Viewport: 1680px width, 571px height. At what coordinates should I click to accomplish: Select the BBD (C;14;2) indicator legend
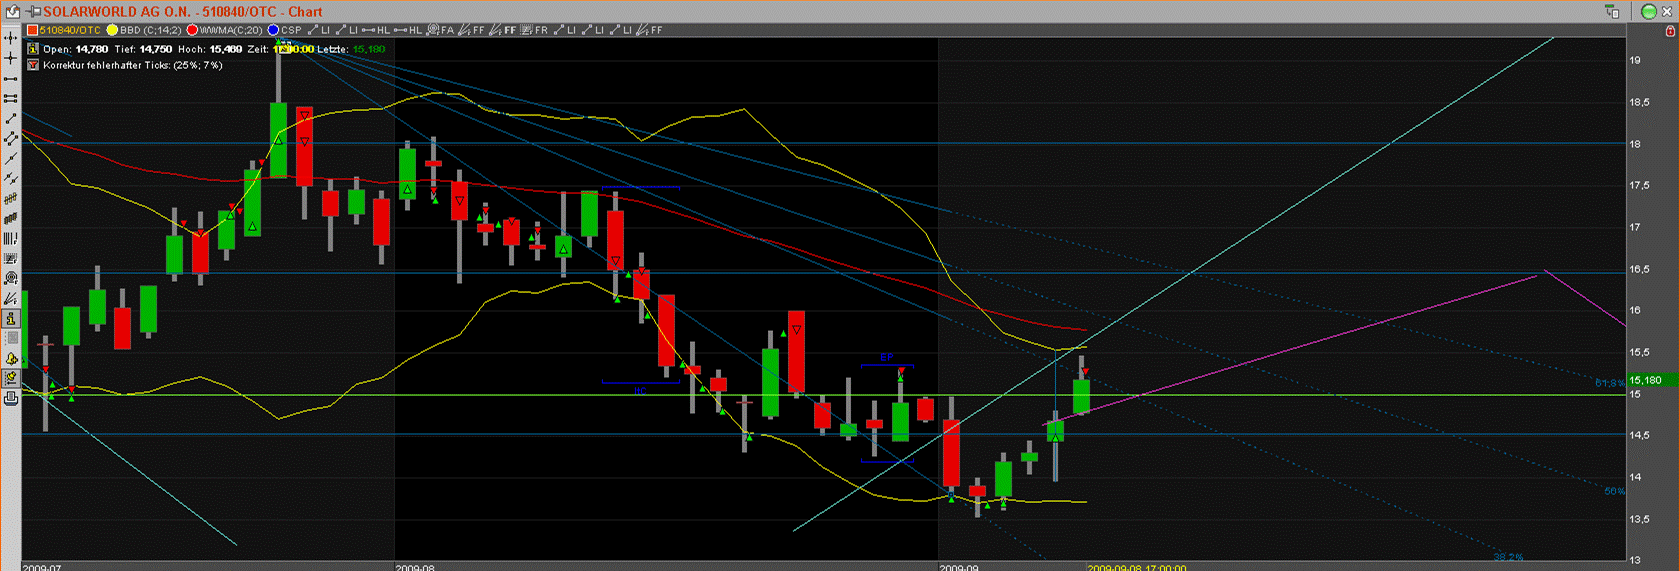[x=144, y=30]
